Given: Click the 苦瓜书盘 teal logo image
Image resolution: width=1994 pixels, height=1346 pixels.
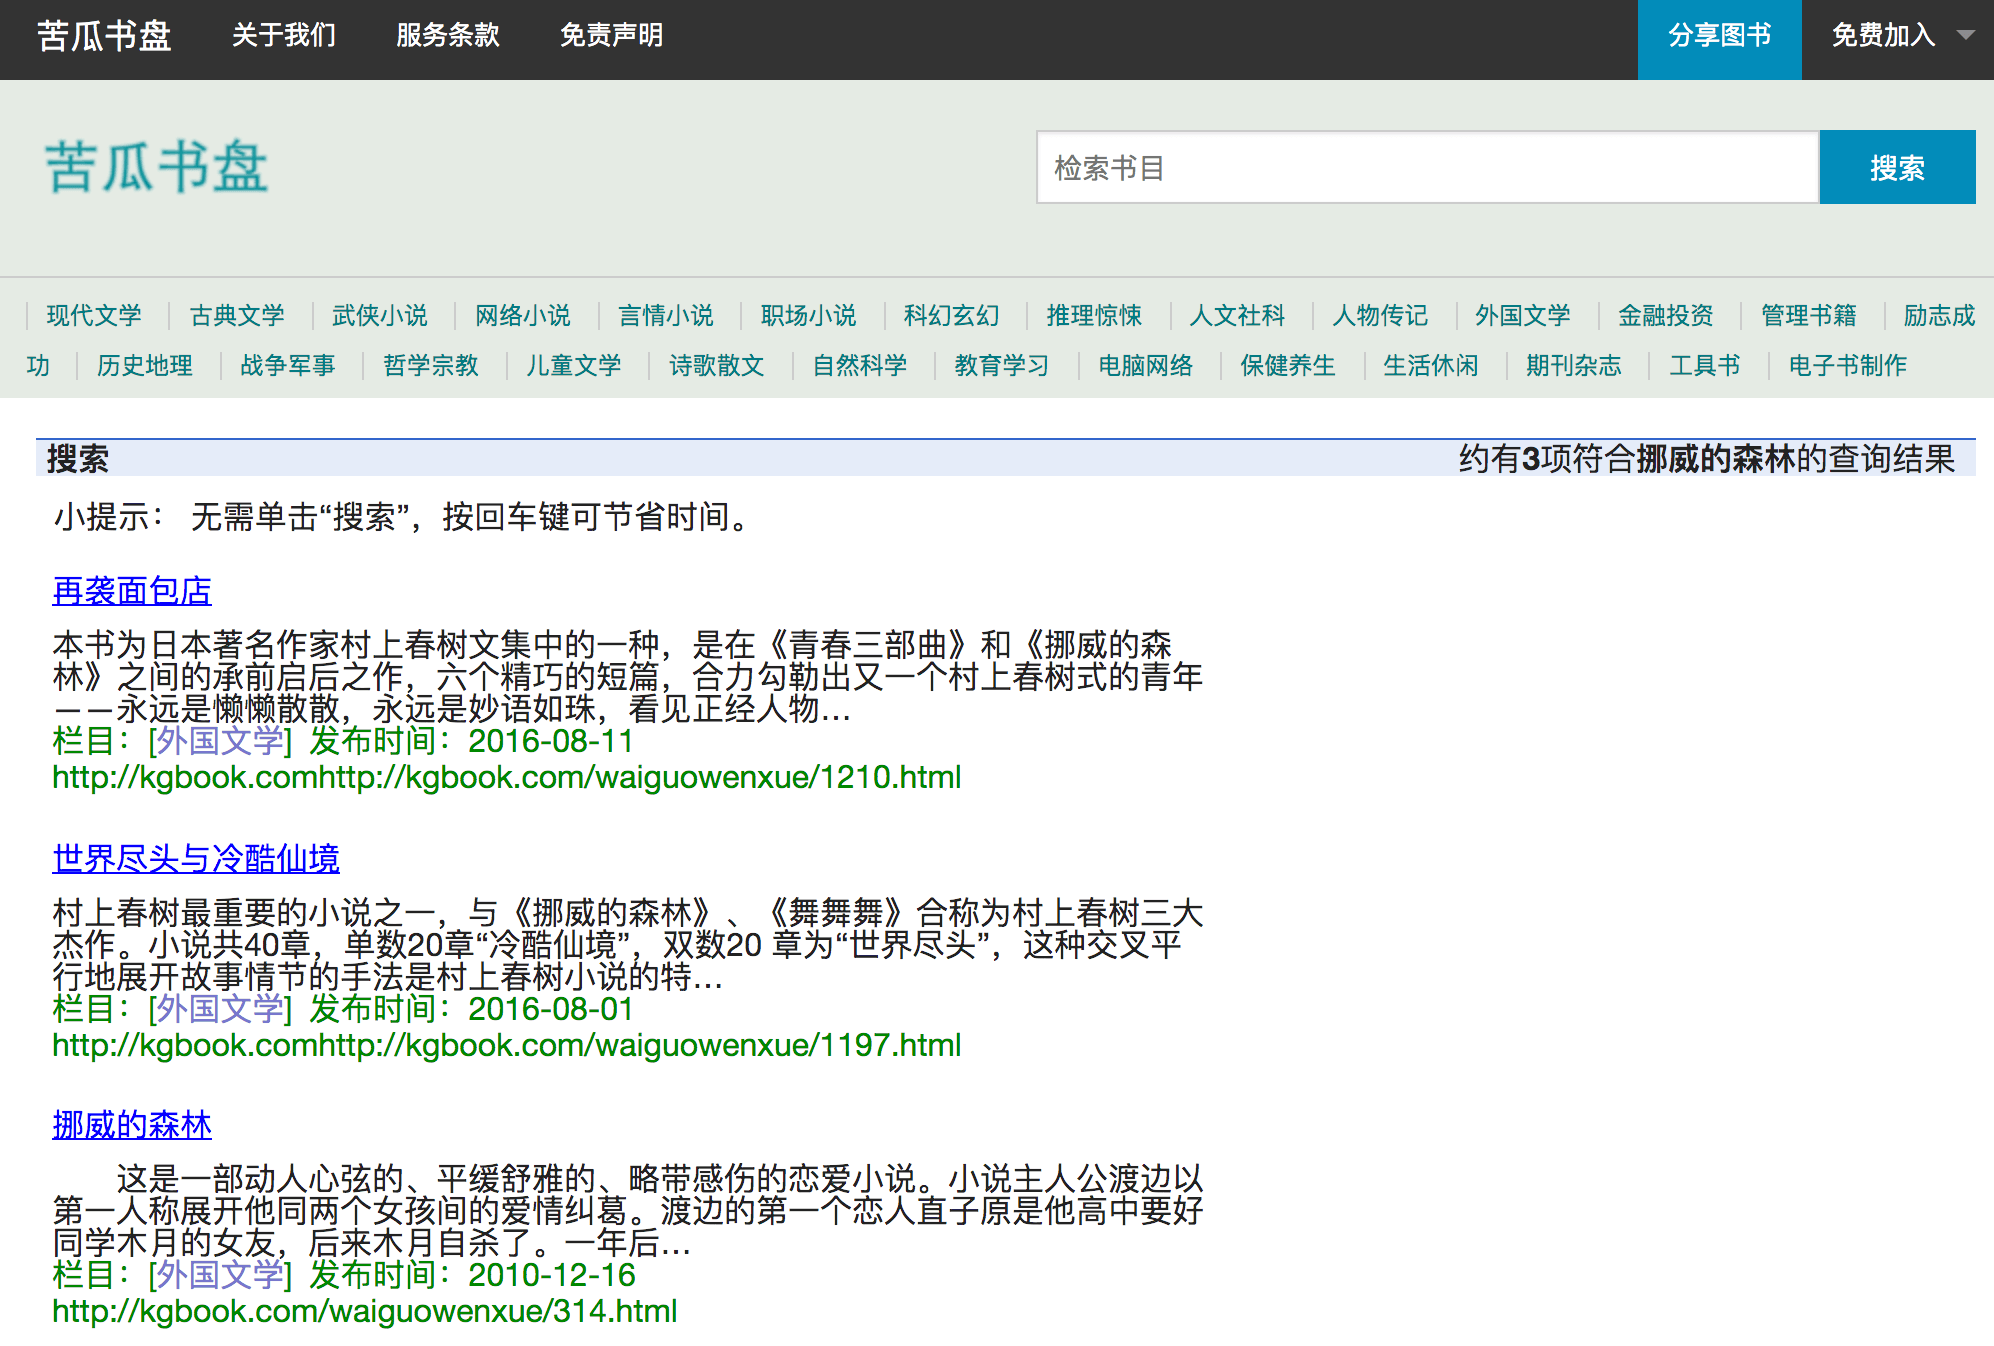Looking at the screenshot, I should coord(157,167).
